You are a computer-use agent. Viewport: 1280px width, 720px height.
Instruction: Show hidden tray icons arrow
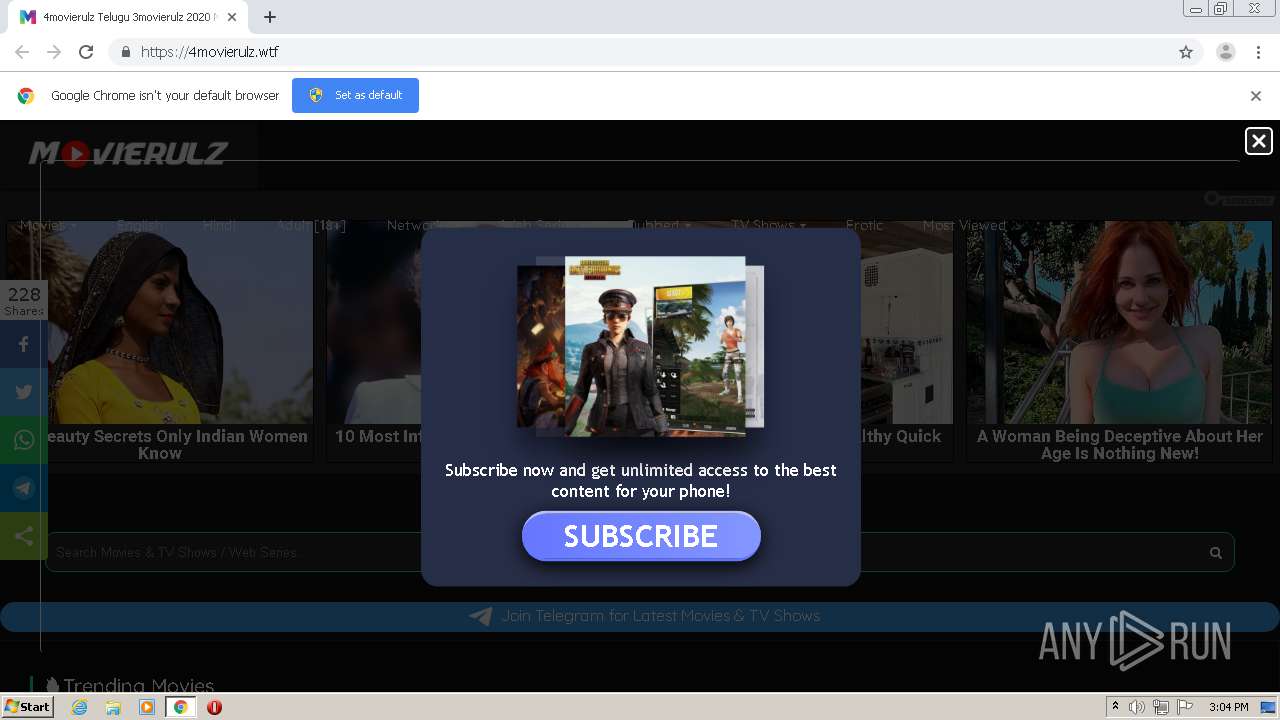tap(1115, 707)
